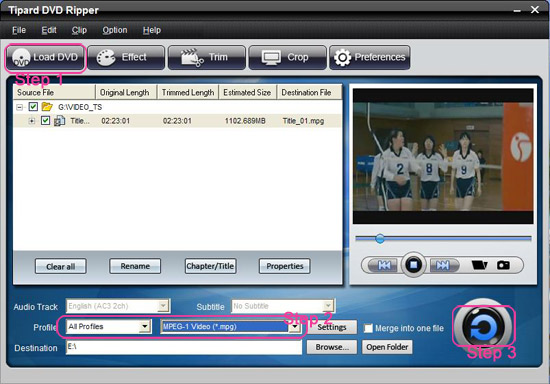This screenshot has height=384, width=550.
Task: Stop playback in the preview player
Action: pos(414,264)
